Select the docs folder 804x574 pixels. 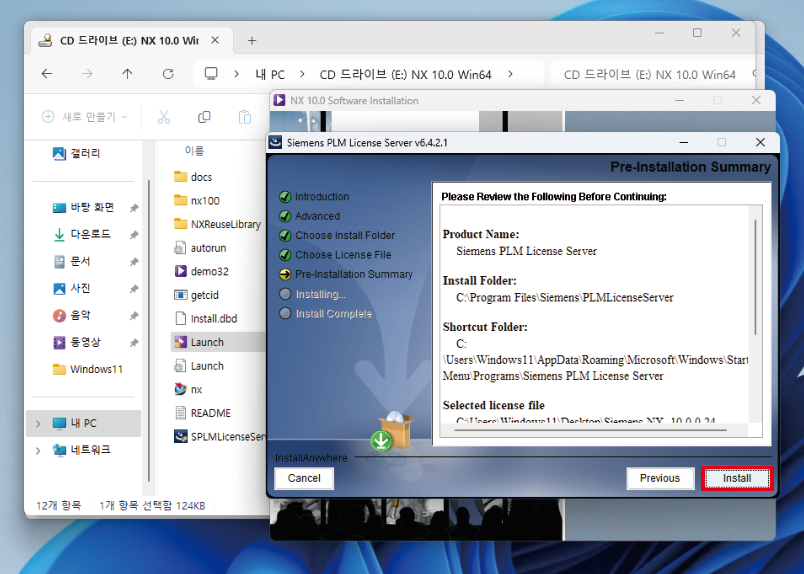pos(193,177)
